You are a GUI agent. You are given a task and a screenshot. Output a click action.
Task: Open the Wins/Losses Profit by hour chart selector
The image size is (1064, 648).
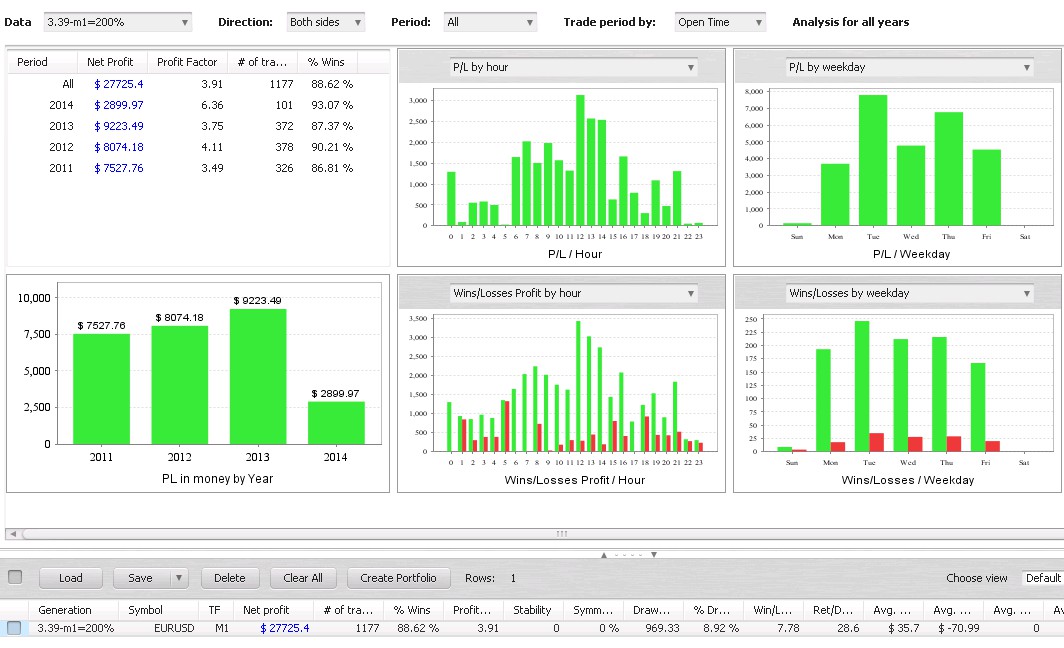coord(574,293)
